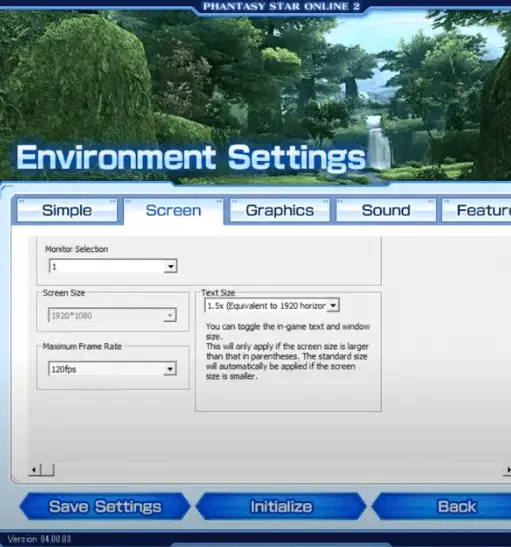Click the 1.5x text size value
Screen dimensions: 511x547
tap(266, 306)
